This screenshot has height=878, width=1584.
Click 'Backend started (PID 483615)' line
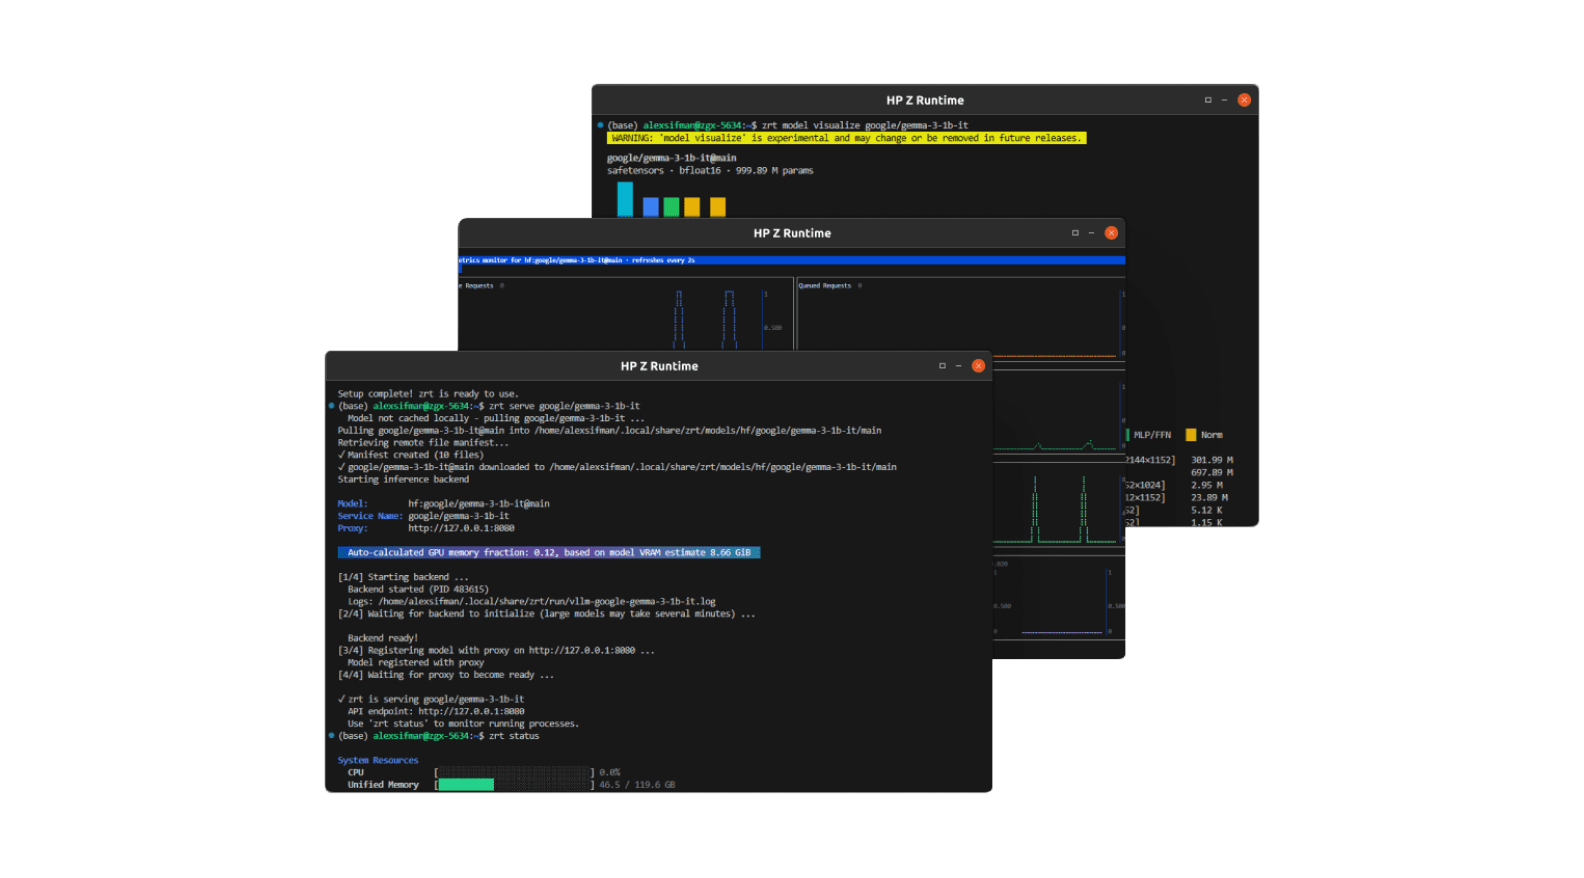(x=418, y=589)
